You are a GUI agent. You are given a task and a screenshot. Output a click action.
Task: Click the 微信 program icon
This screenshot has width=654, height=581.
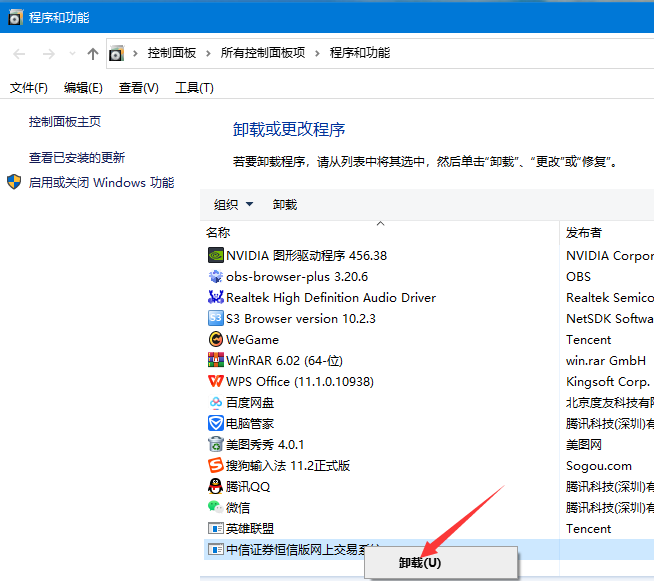pos(216,507)
